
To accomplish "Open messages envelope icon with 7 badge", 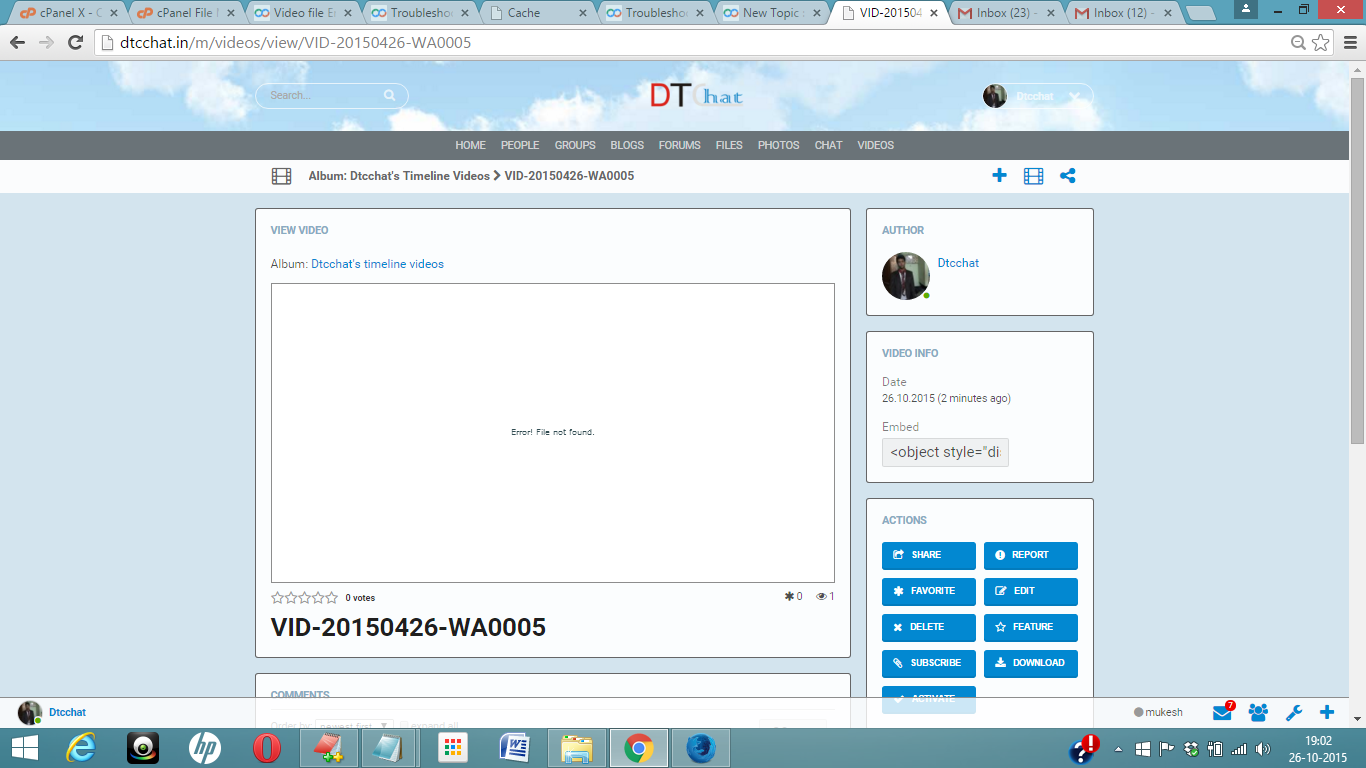I will [1222, 713].
